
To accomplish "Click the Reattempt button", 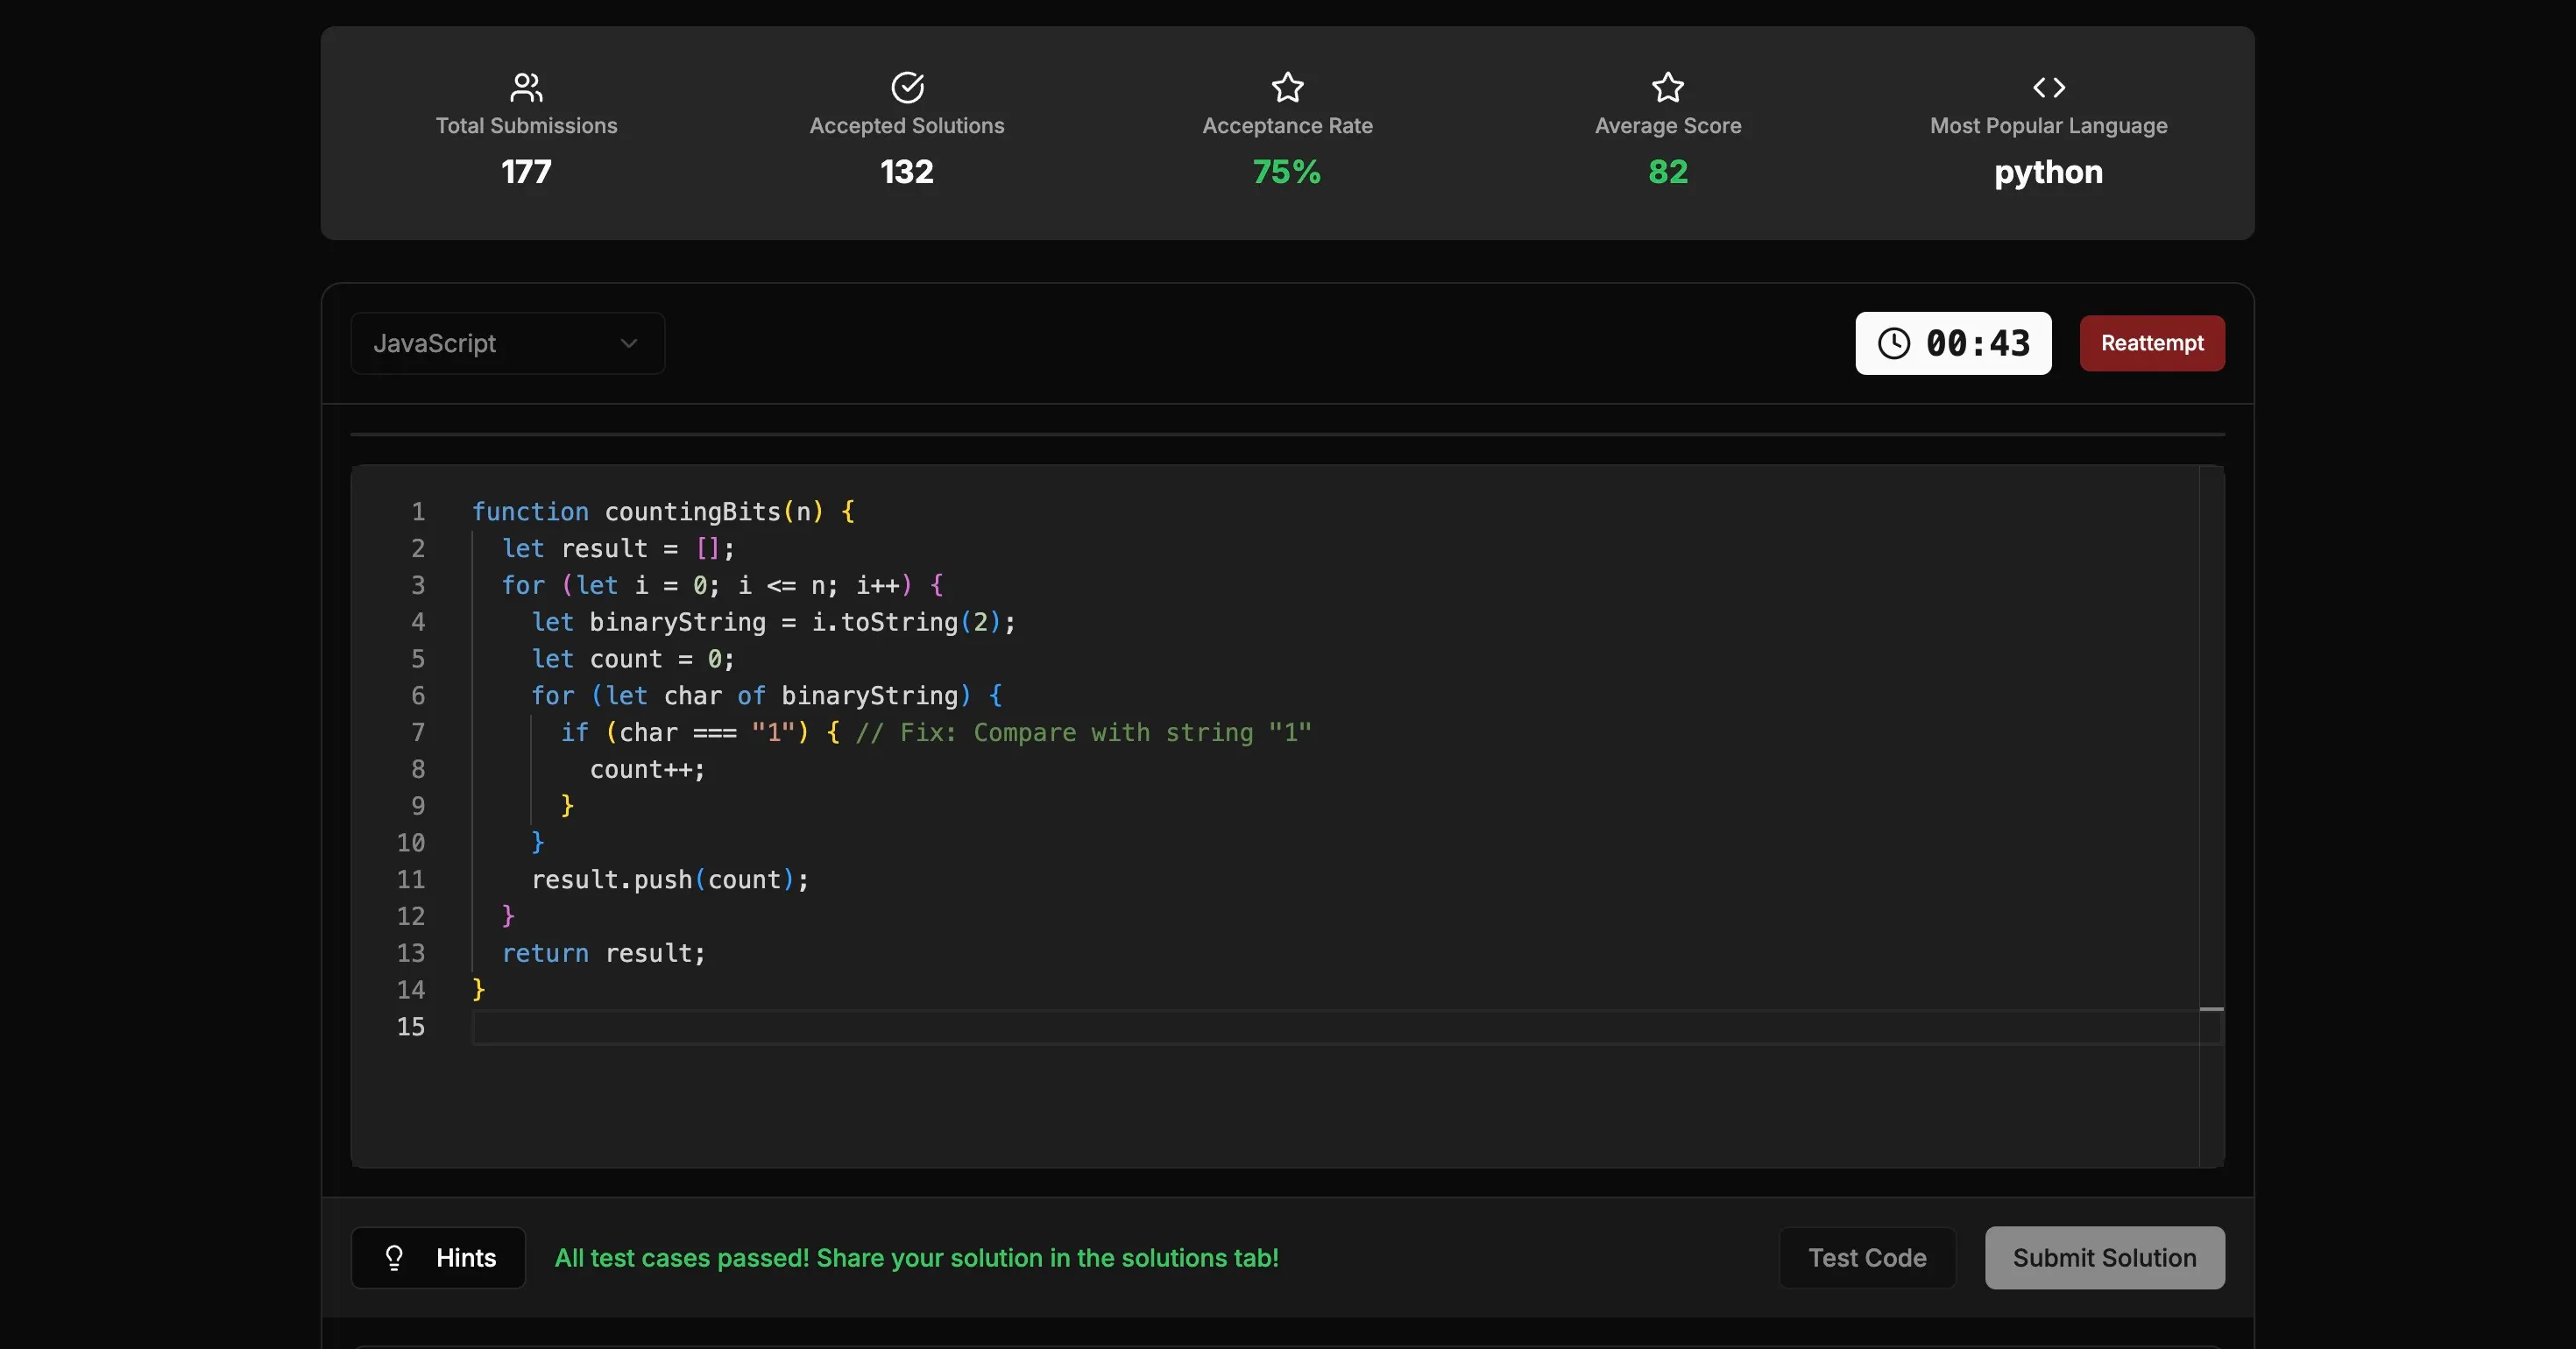I will click(x=2152, y=344).
